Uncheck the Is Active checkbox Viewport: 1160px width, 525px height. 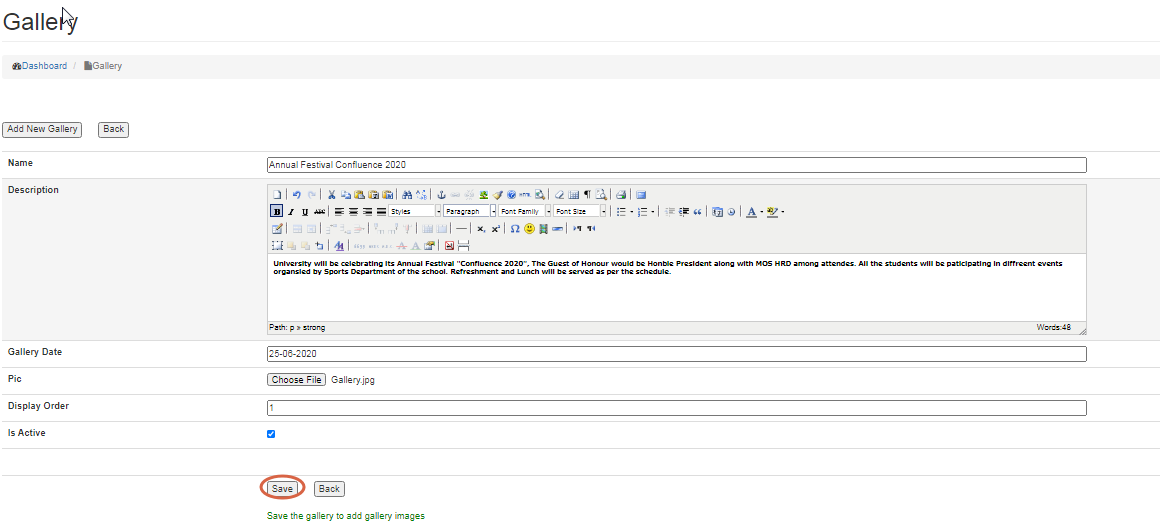(271, 434)
